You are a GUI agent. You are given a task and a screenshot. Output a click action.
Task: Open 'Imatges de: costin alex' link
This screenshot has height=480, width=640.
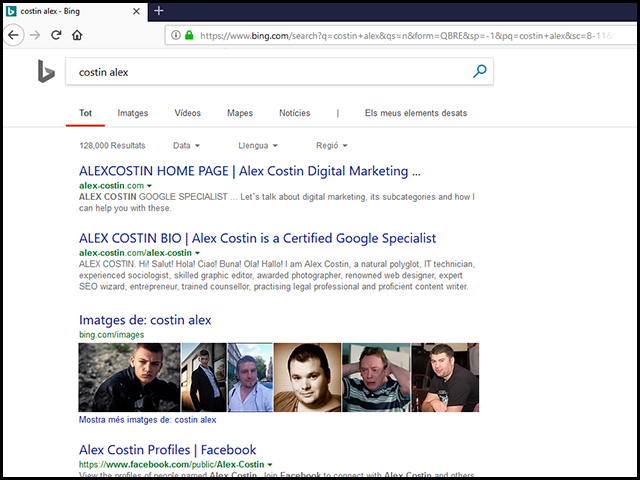point(145,320)
